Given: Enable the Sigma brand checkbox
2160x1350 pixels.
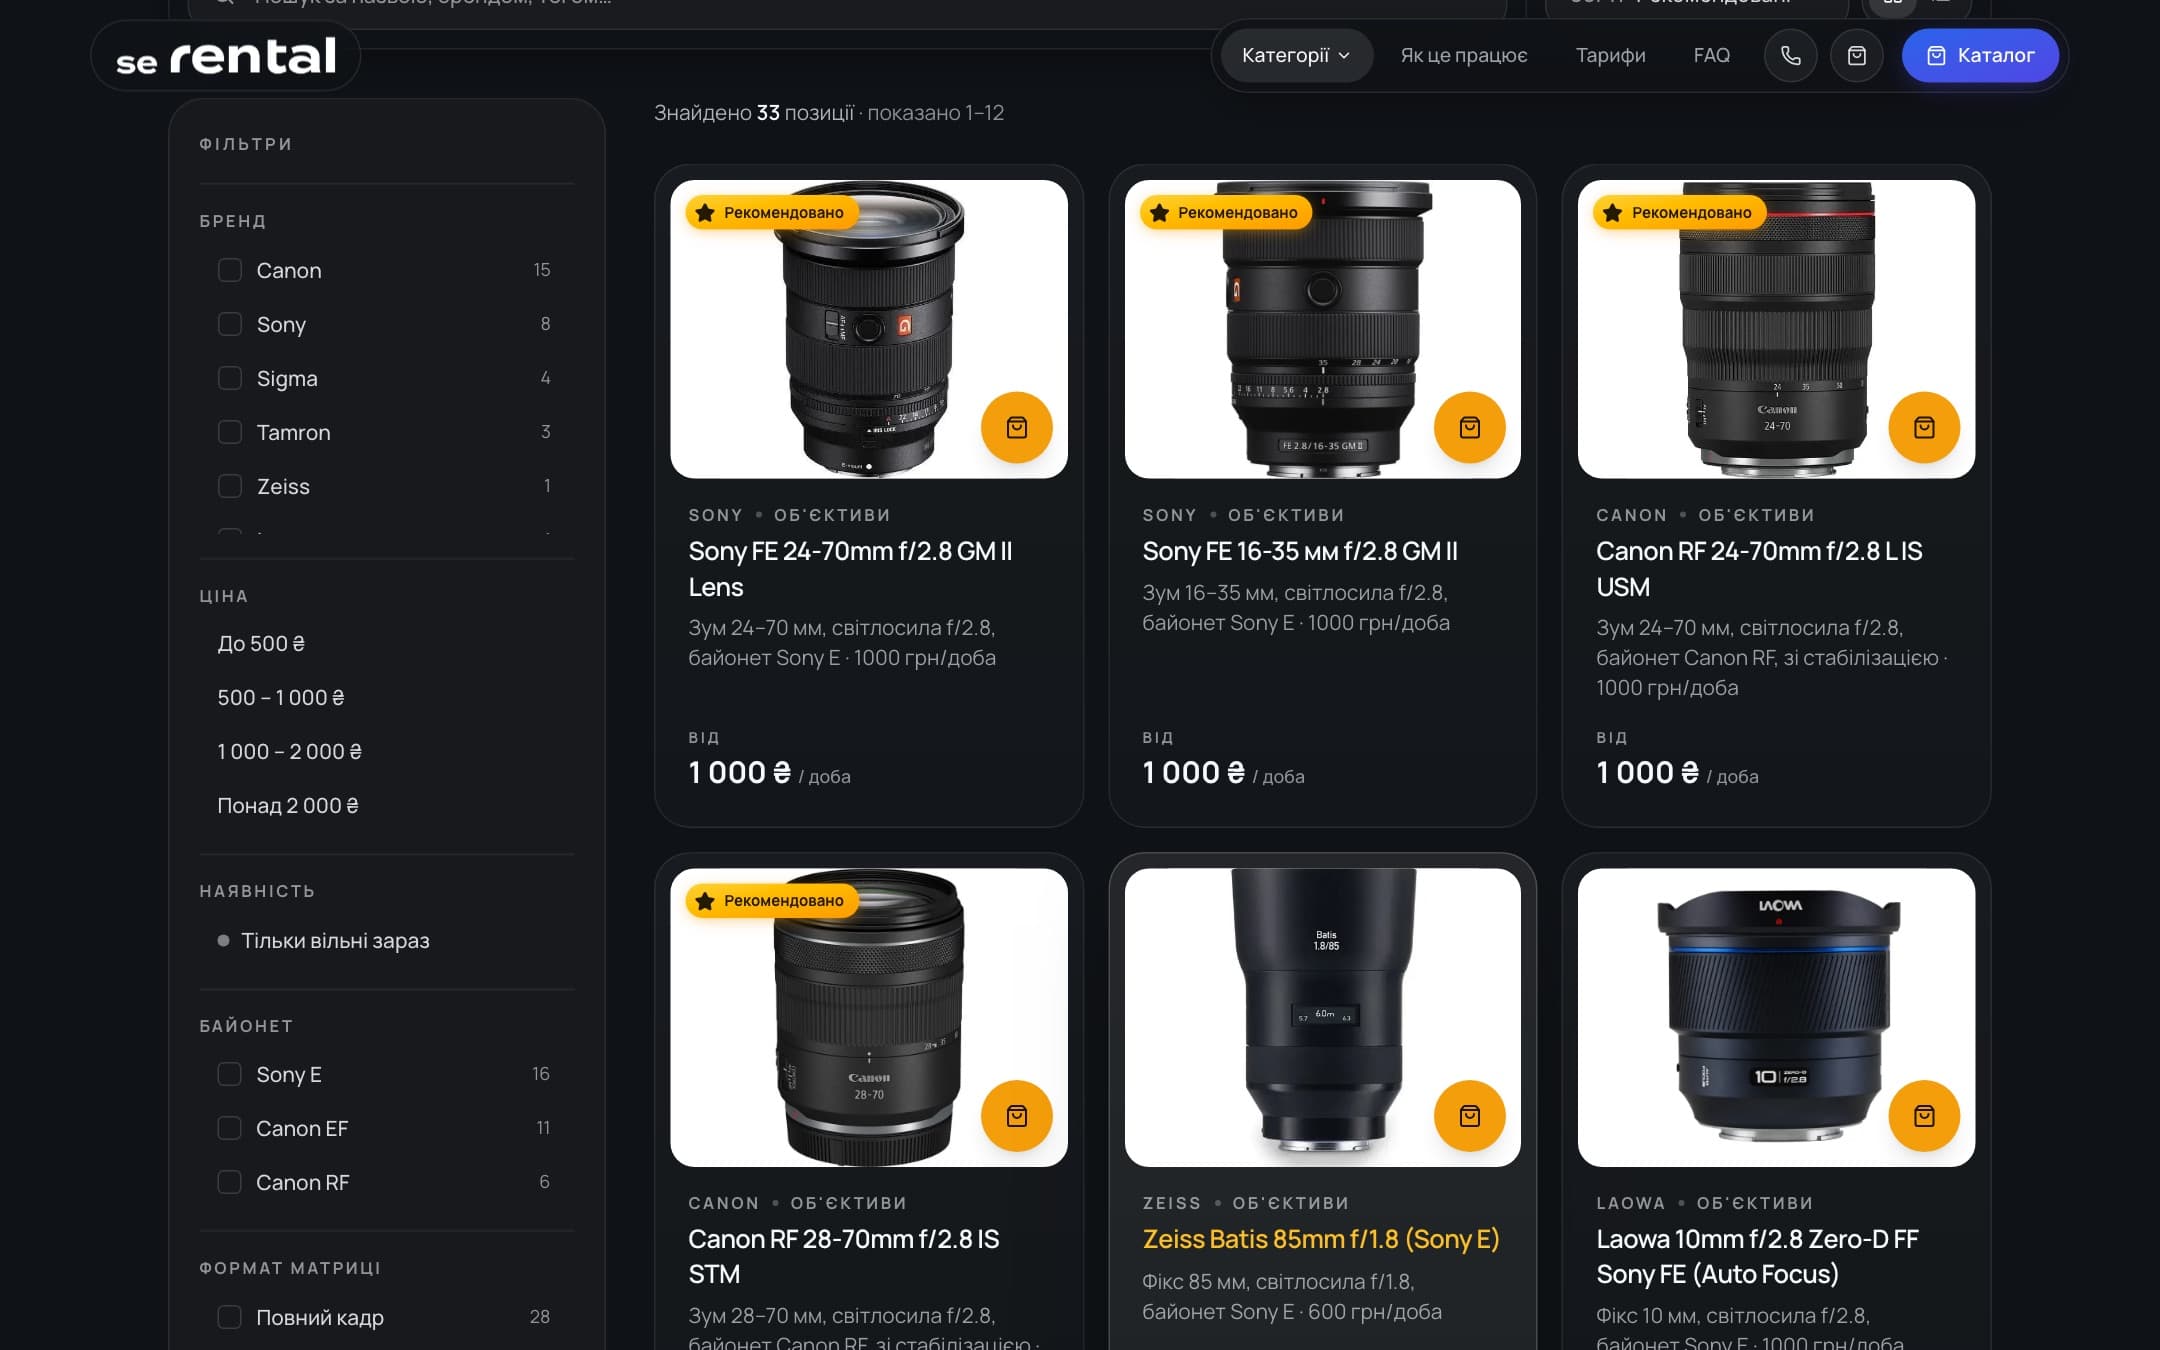Looking at the screenshot, I should (x=230, y=378).
